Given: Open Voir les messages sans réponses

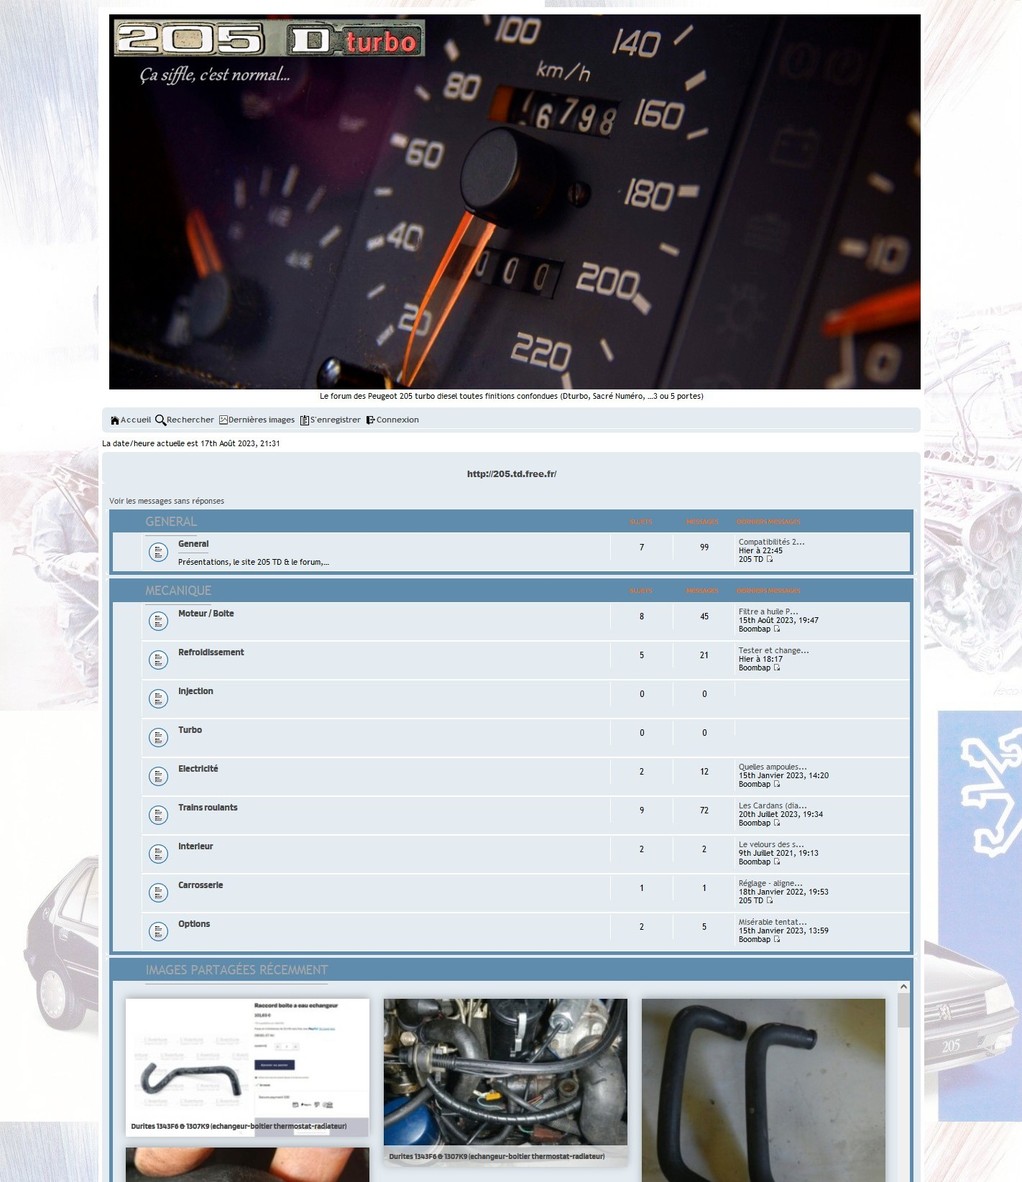Looking at the screenshot, I should (x=167, y=501).
